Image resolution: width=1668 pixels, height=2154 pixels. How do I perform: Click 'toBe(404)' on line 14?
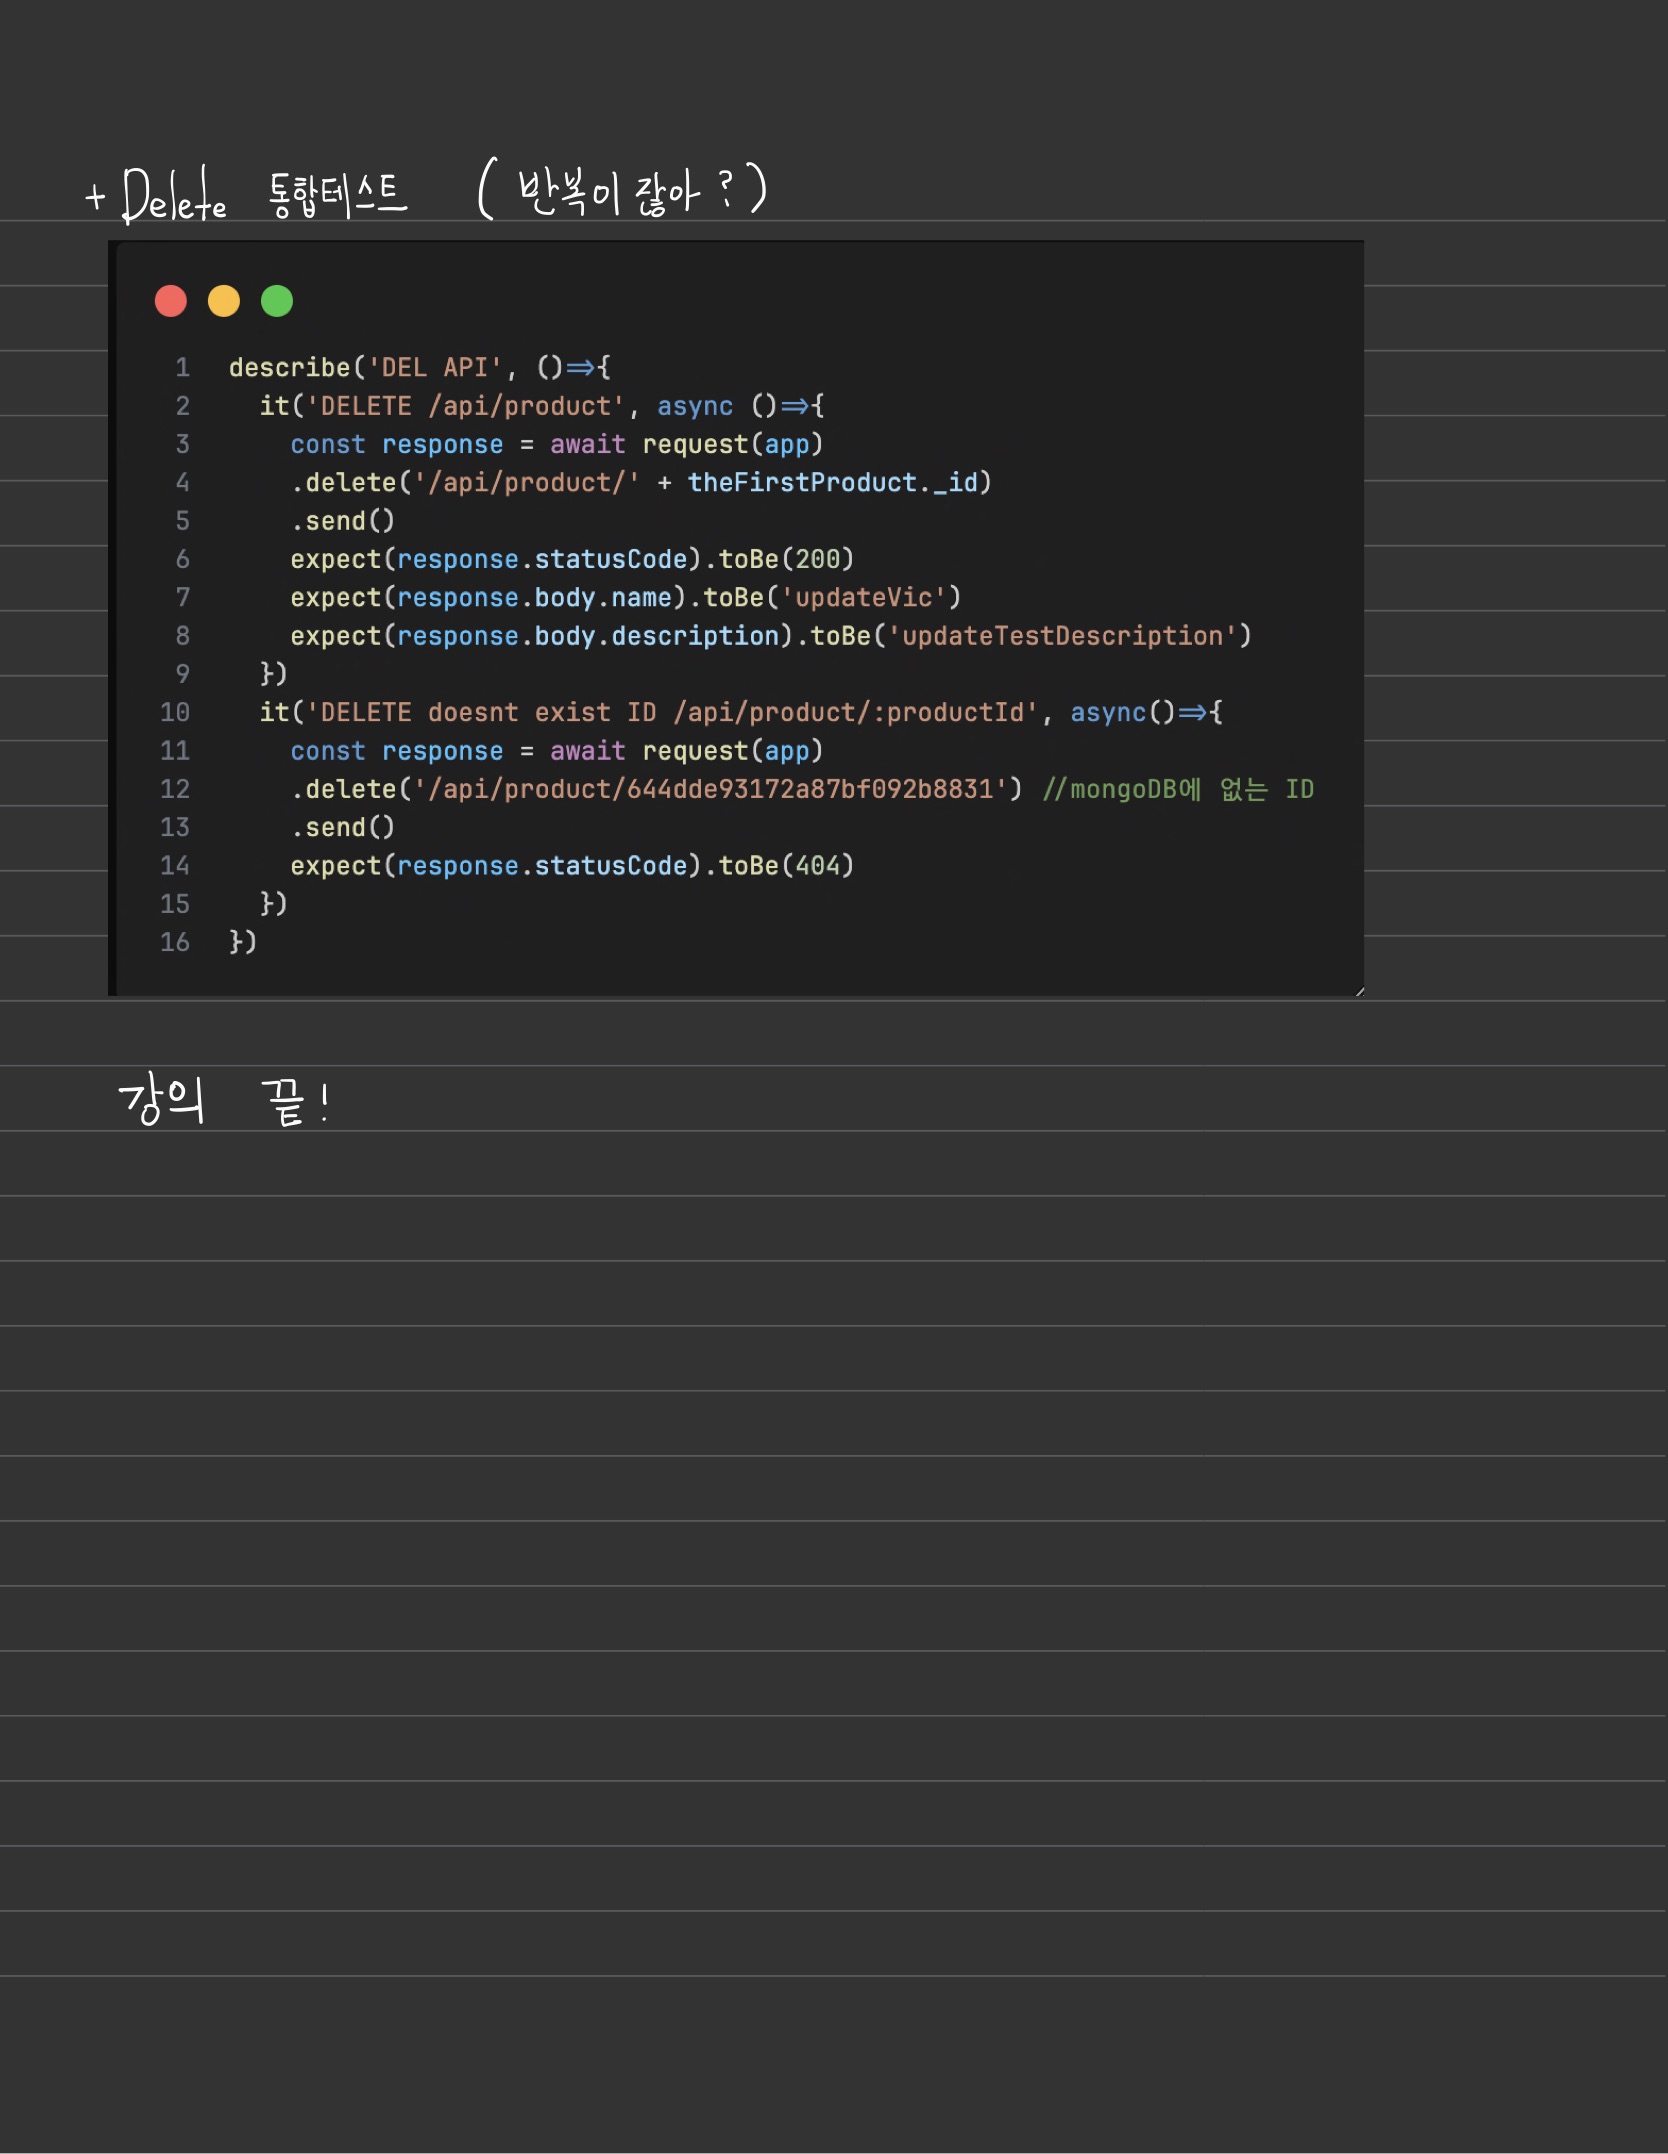(x=786, y=866)
